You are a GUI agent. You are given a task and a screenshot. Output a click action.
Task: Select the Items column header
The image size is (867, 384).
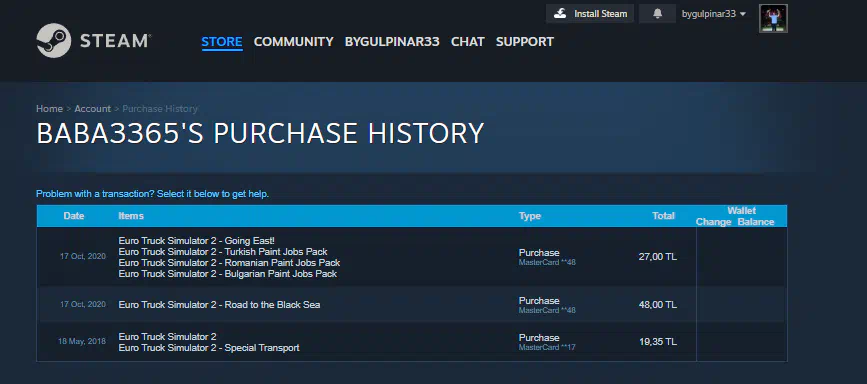tap(131, 216)
